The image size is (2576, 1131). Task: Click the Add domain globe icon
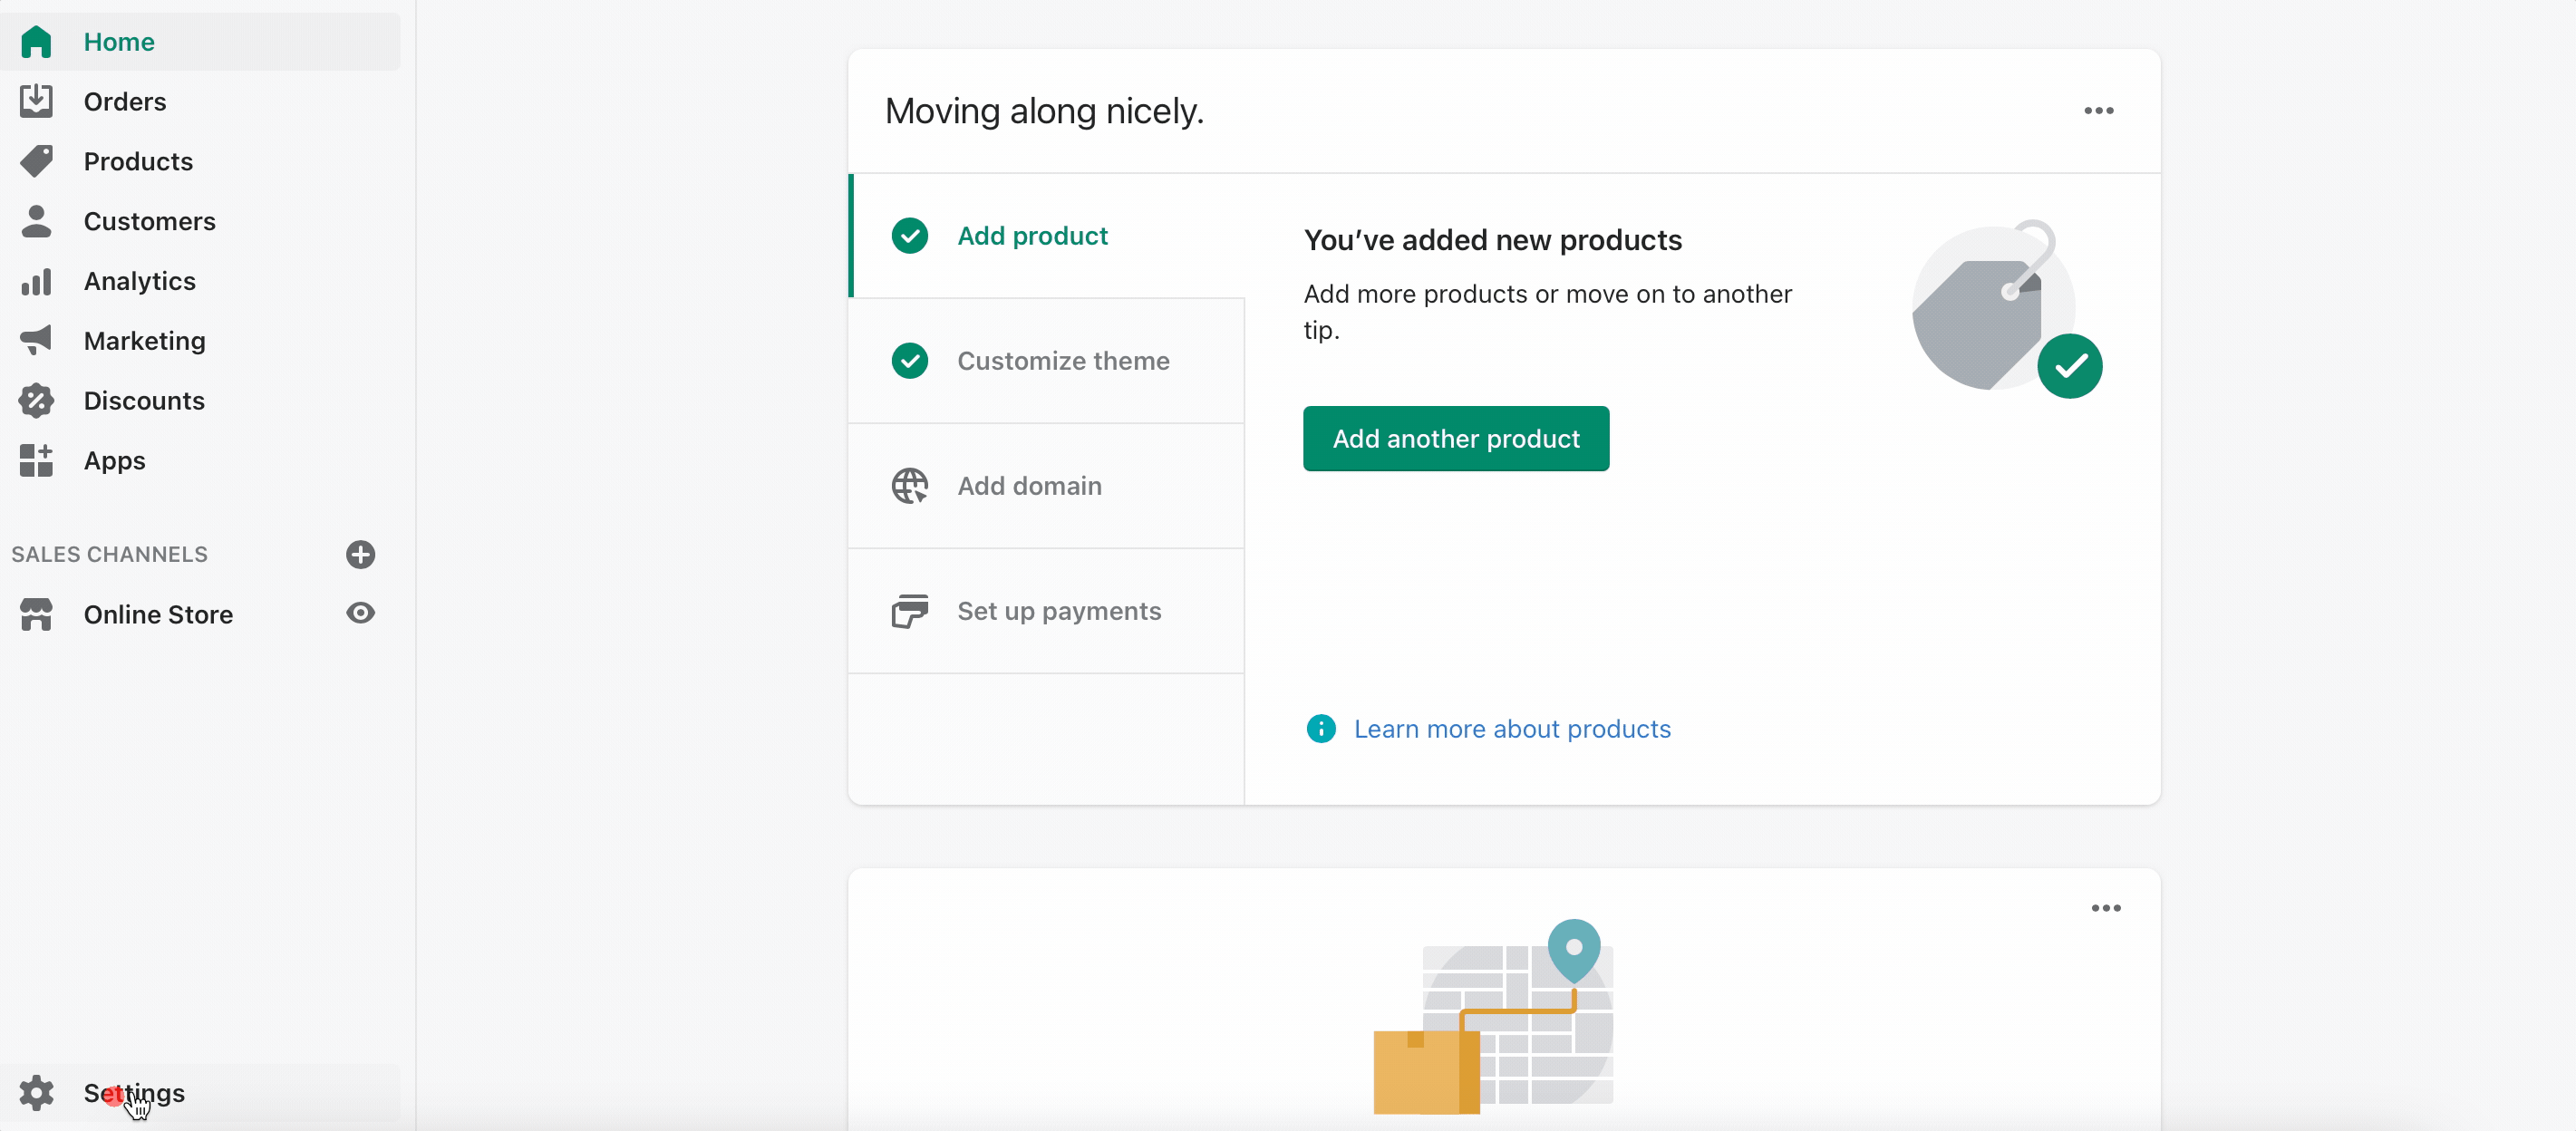909,485
